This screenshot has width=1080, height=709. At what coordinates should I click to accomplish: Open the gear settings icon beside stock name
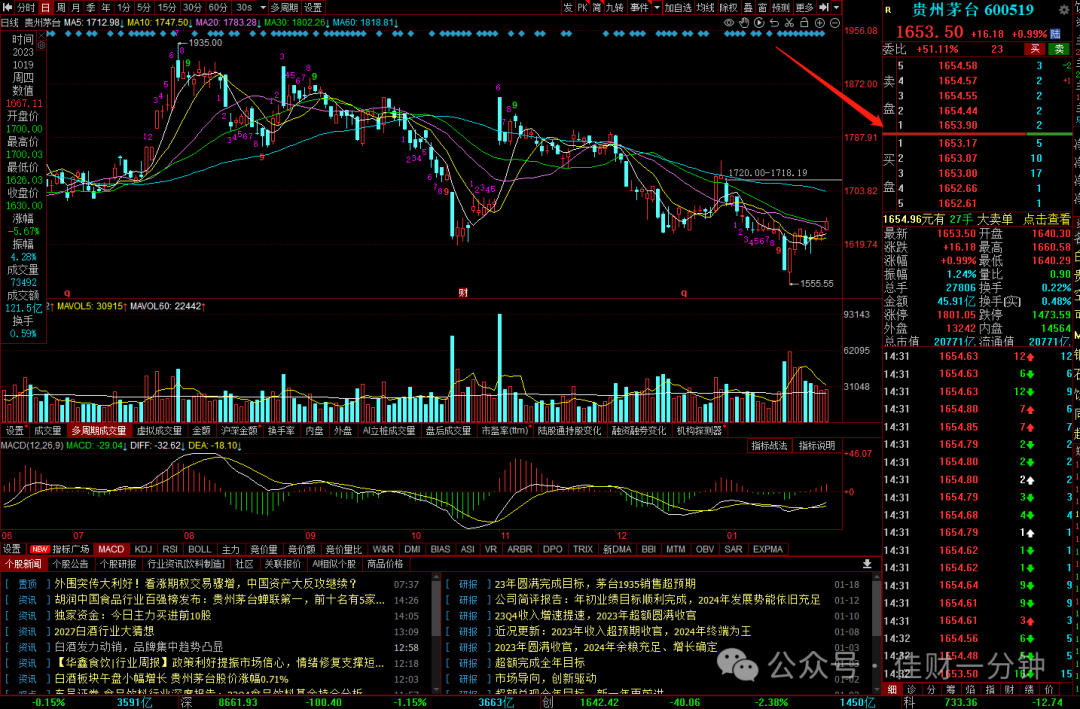pos(1064,10)
